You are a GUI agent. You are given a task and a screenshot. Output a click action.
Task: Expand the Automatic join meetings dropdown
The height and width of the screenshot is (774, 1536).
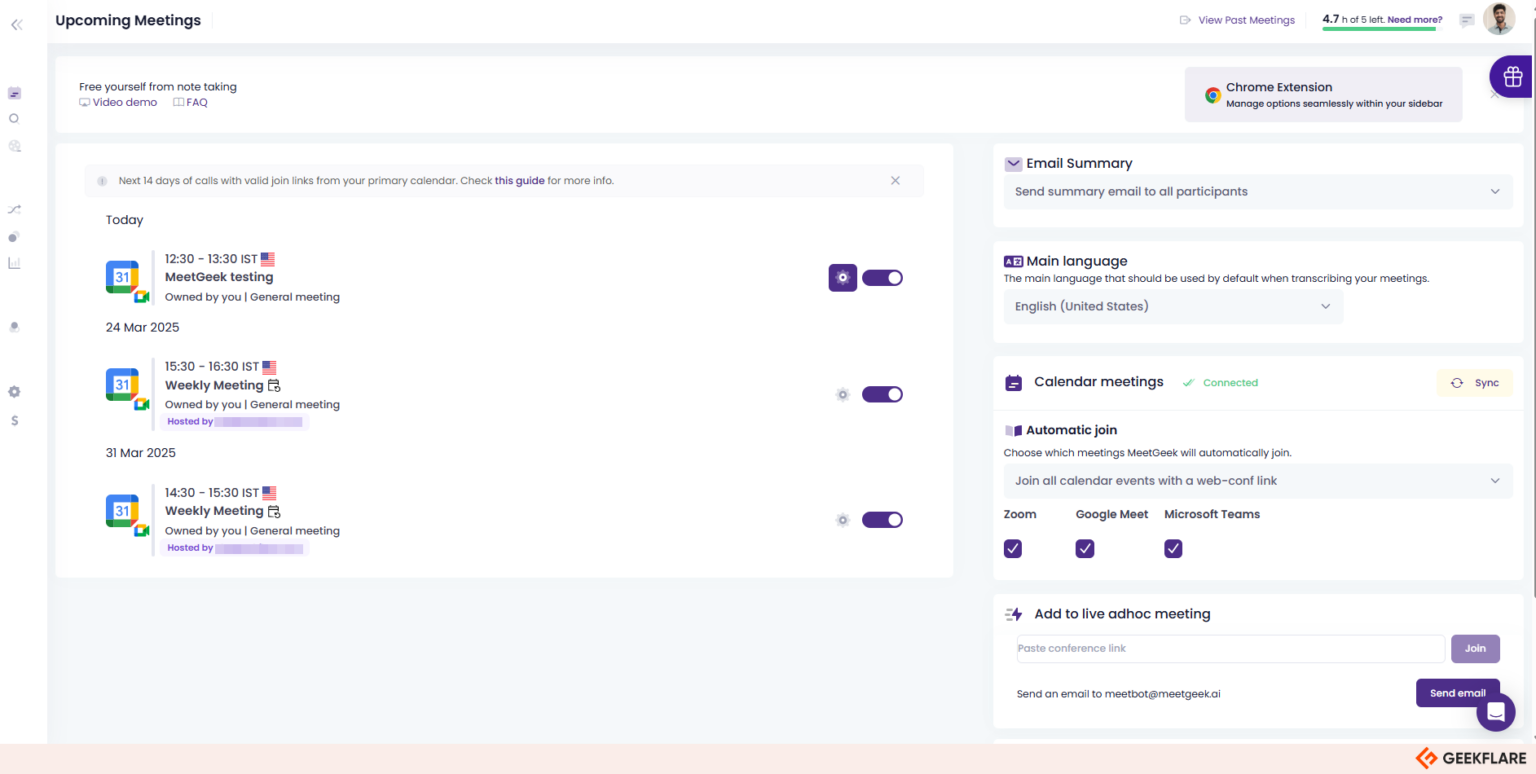[x=1257, y=480]
